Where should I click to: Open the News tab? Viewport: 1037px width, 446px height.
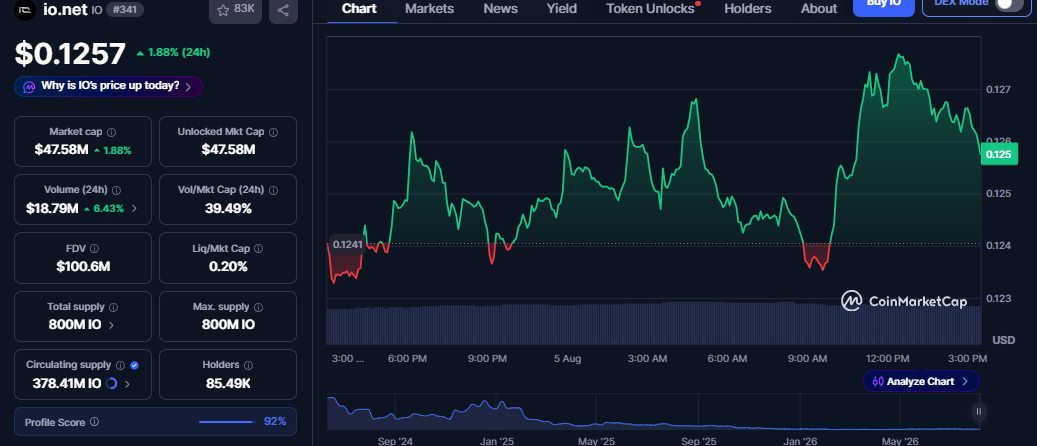coord(501,9)
